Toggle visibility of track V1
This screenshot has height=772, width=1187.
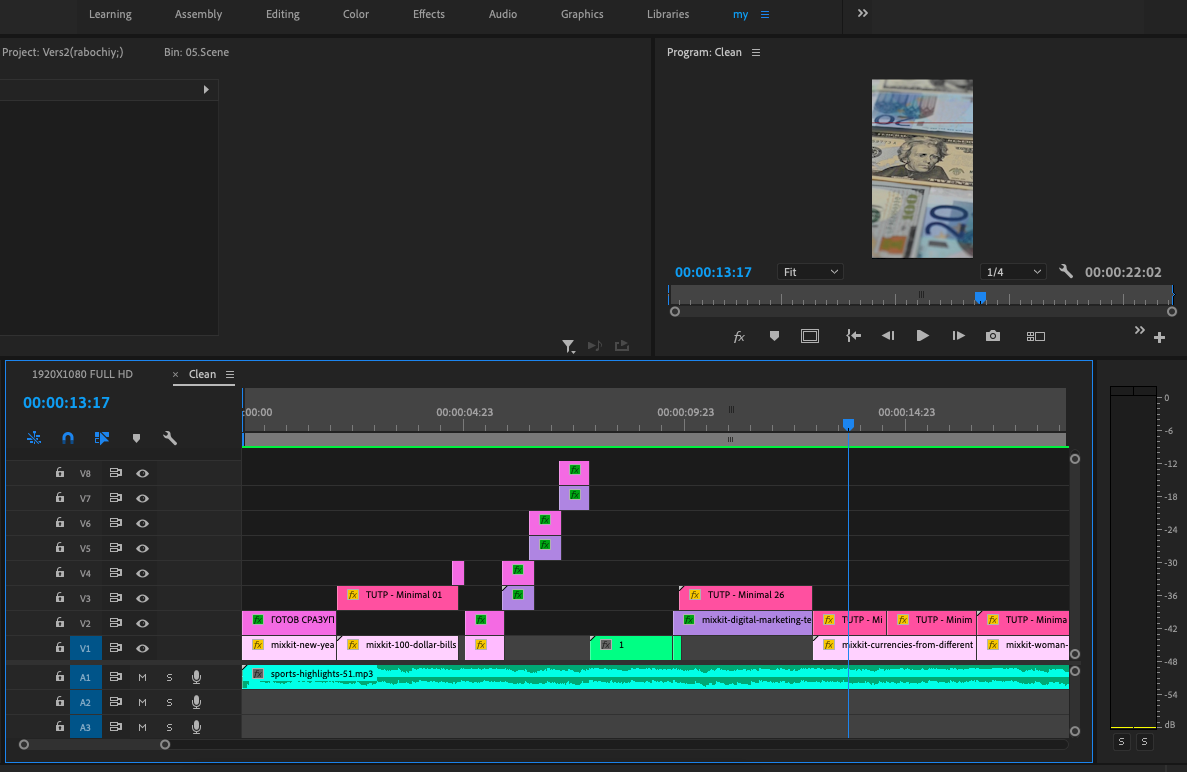coord(142,648)
